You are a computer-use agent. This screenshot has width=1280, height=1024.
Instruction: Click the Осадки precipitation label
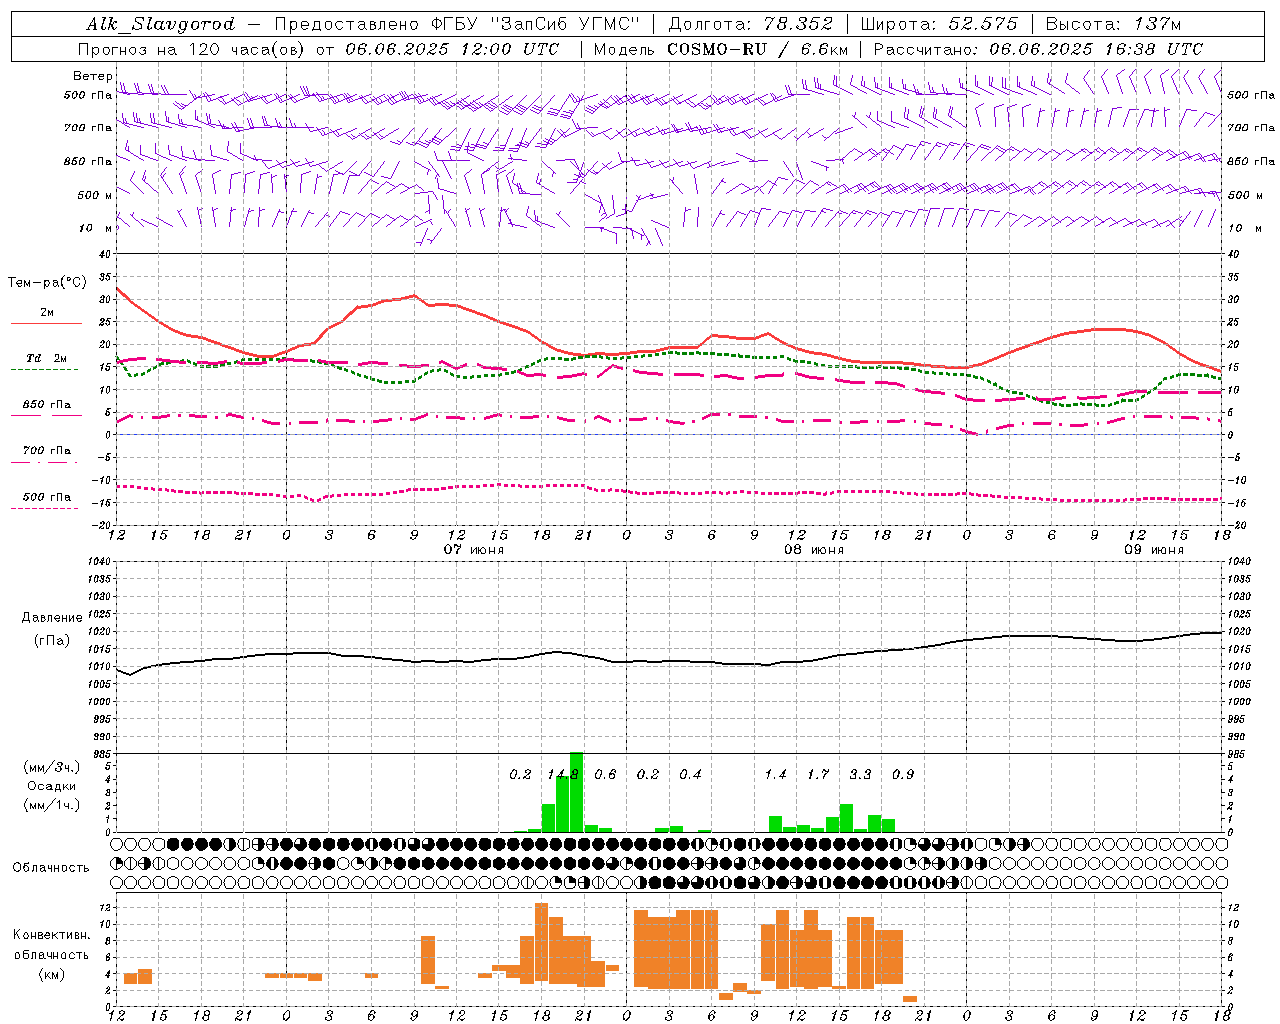pos(51,786)
